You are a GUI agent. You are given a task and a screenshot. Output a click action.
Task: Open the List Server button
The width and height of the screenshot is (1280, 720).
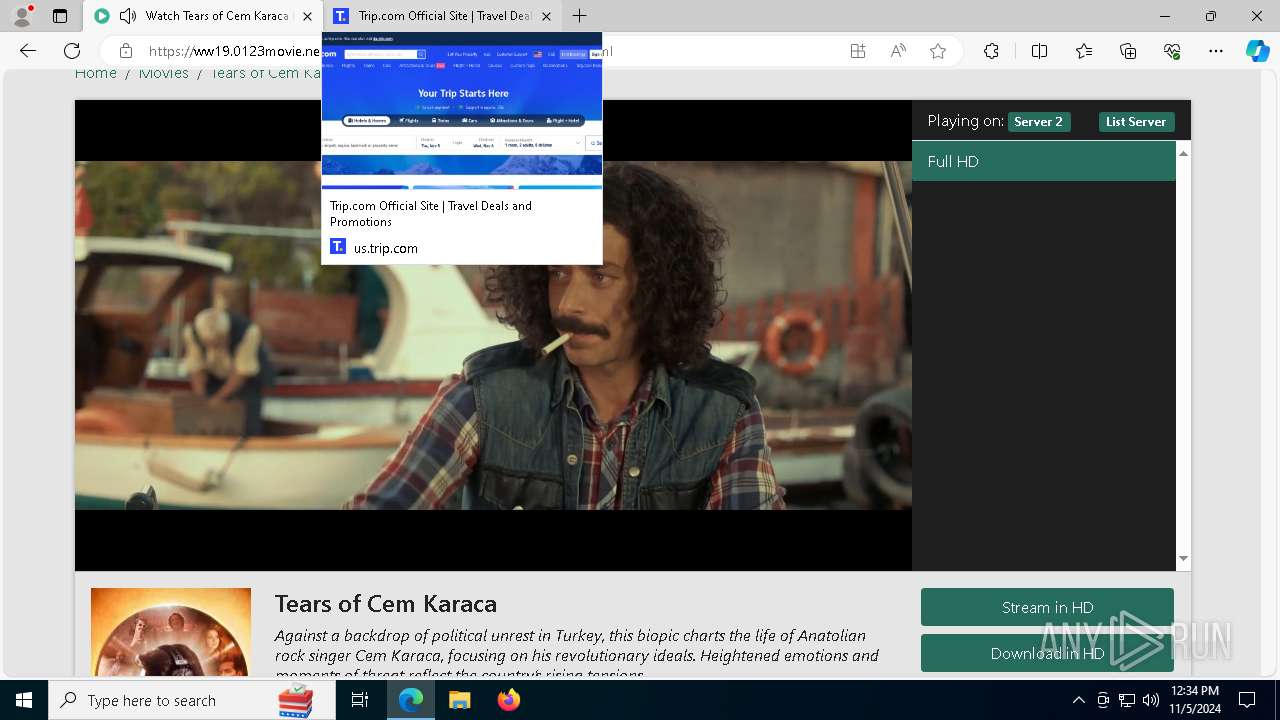click(x=1135, y=122)
